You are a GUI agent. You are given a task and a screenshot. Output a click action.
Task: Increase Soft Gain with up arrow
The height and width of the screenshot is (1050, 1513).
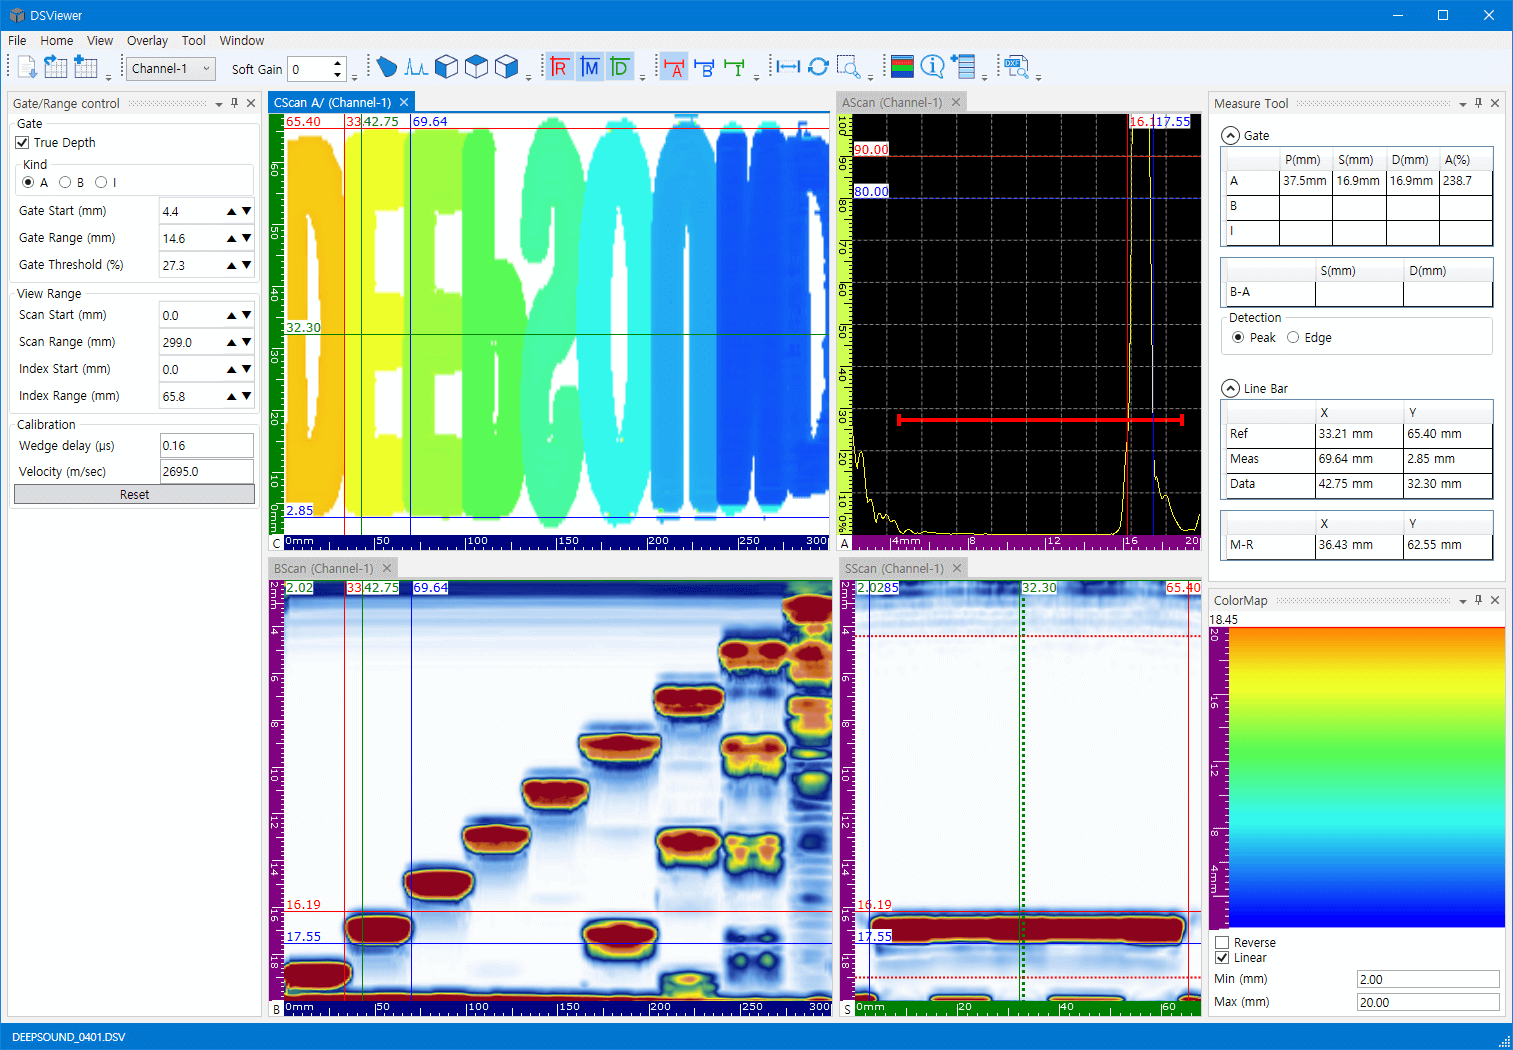pos(338,63)
